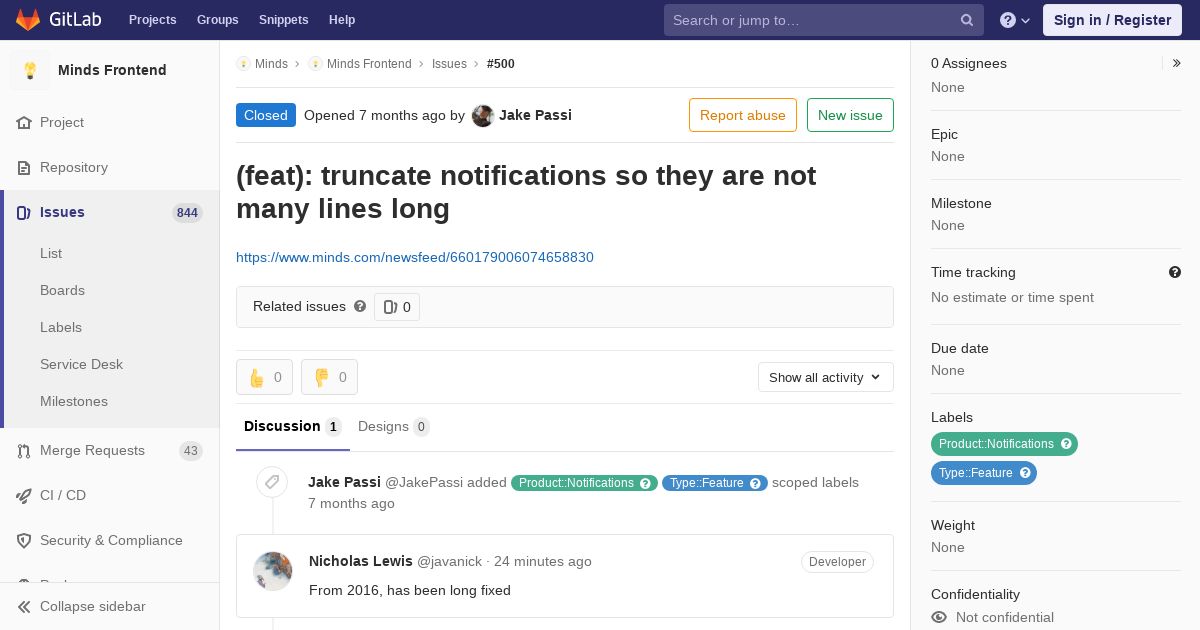Screen dimensions: 1200x630
Task: Click the Closed status badge
Action: point(266,115)
